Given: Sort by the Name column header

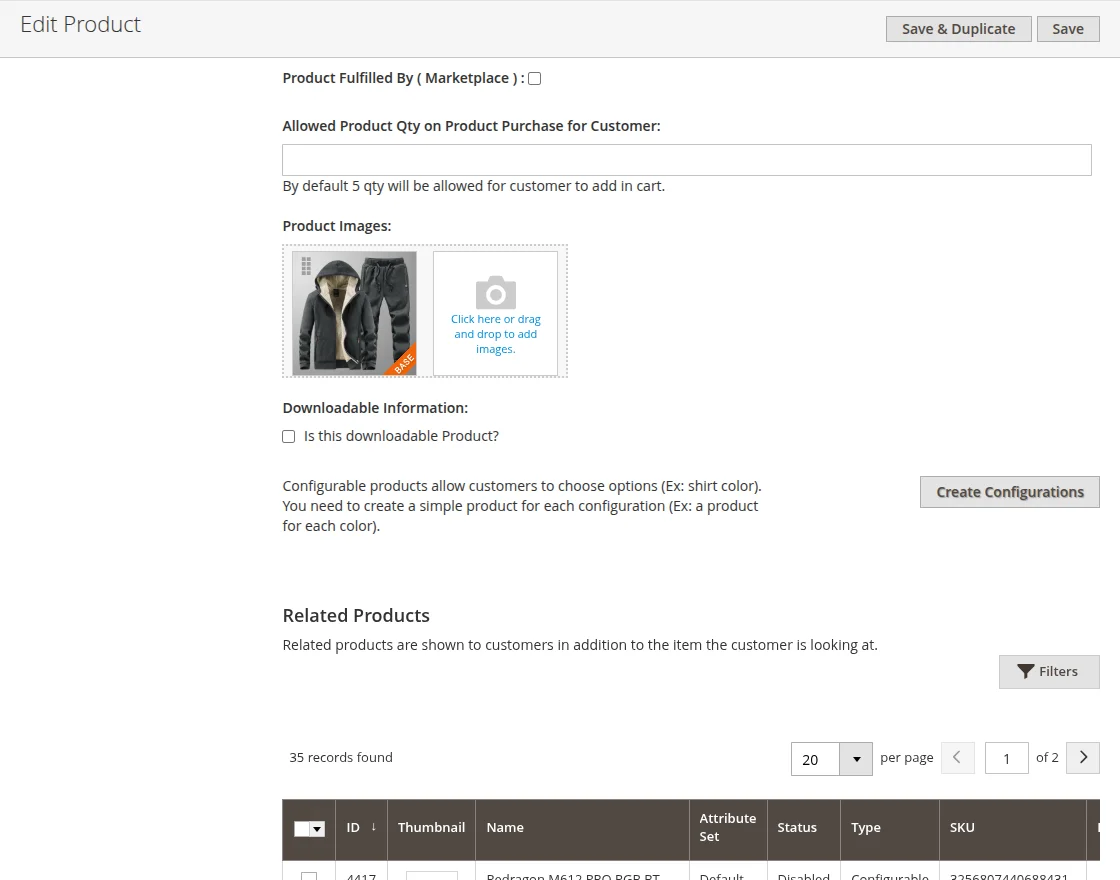Looking at the screenshot, I should coord(505,827).
